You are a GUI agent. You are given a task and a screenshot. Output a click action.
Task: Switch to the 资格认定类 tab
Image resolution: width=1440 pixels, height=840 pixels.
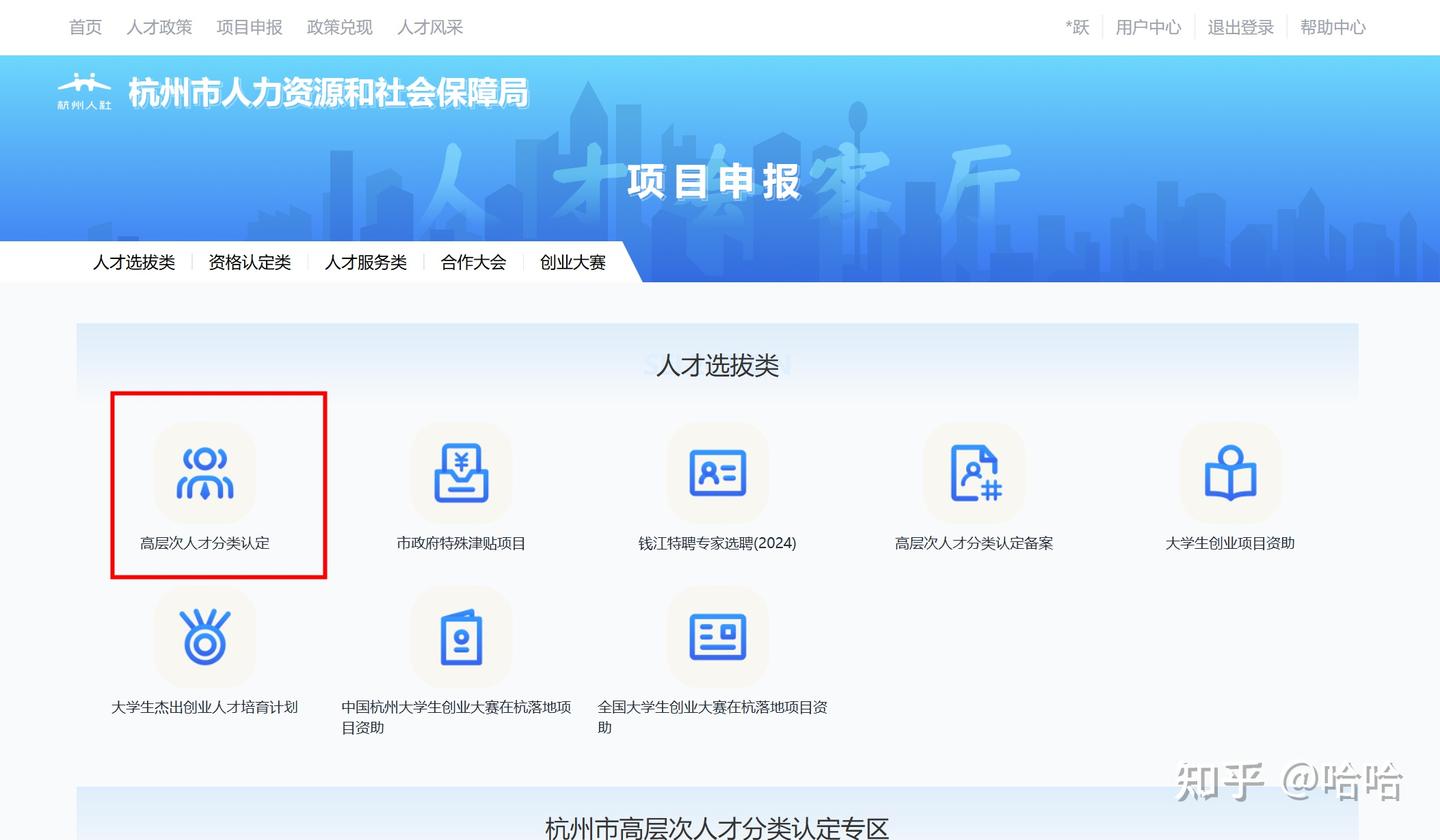click(x=250, y=262)
